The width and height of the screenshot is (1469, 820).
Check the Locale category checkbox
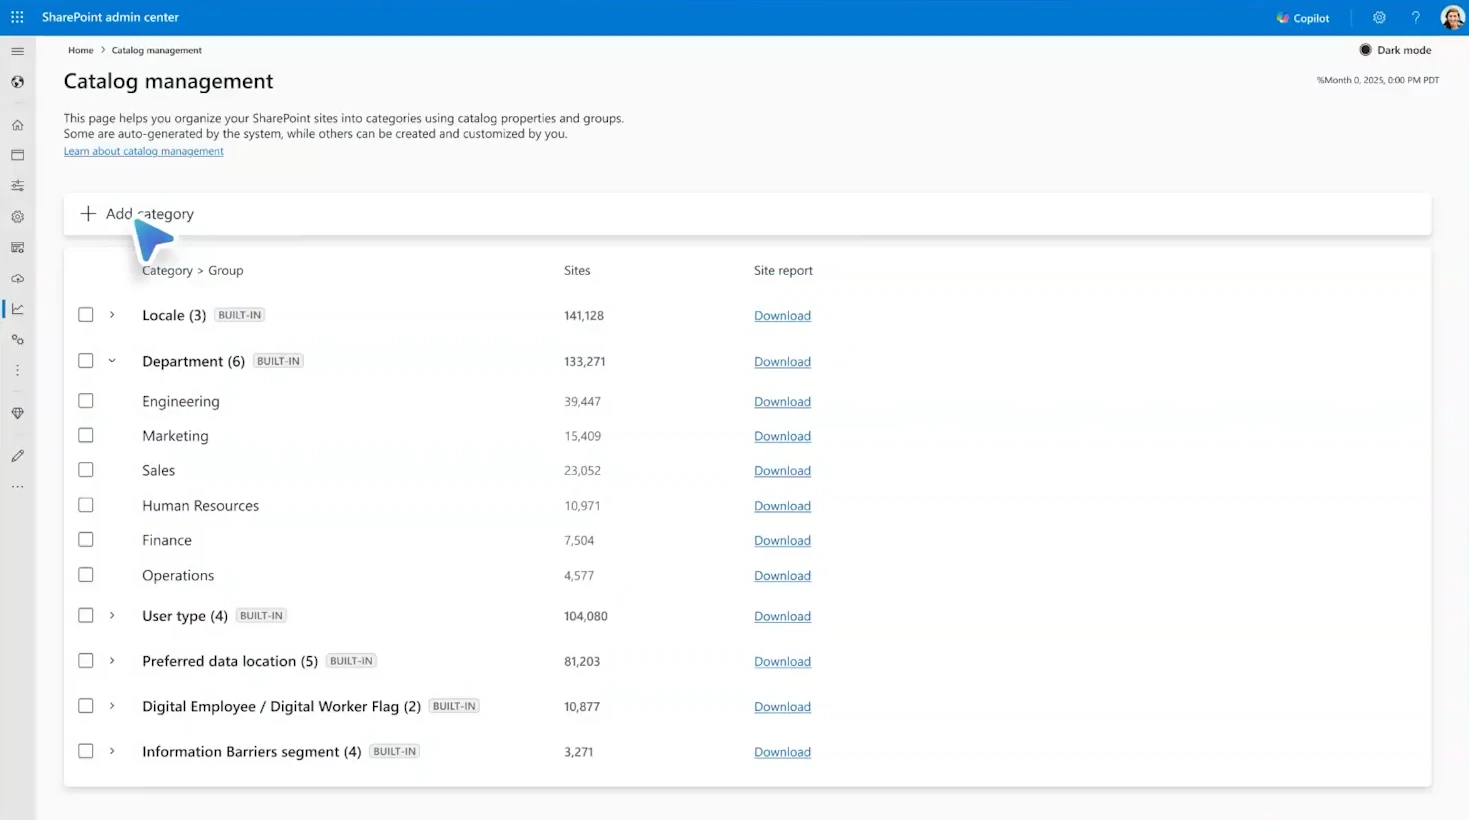tap(86, 315)
